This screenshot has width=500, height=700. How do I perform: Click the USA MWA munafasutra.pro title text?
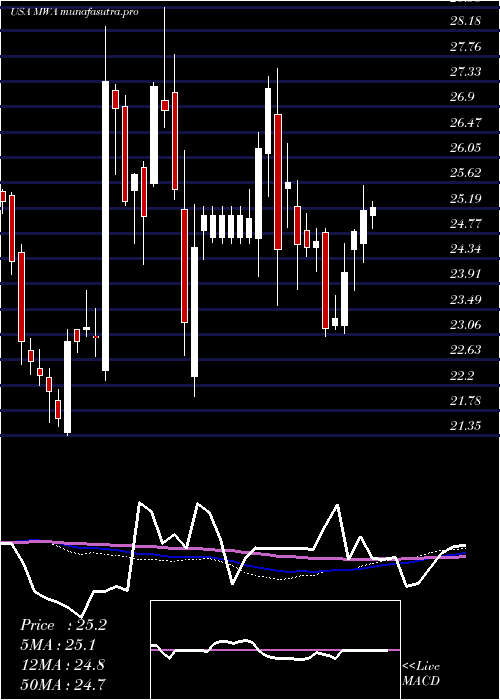point(74,12)
